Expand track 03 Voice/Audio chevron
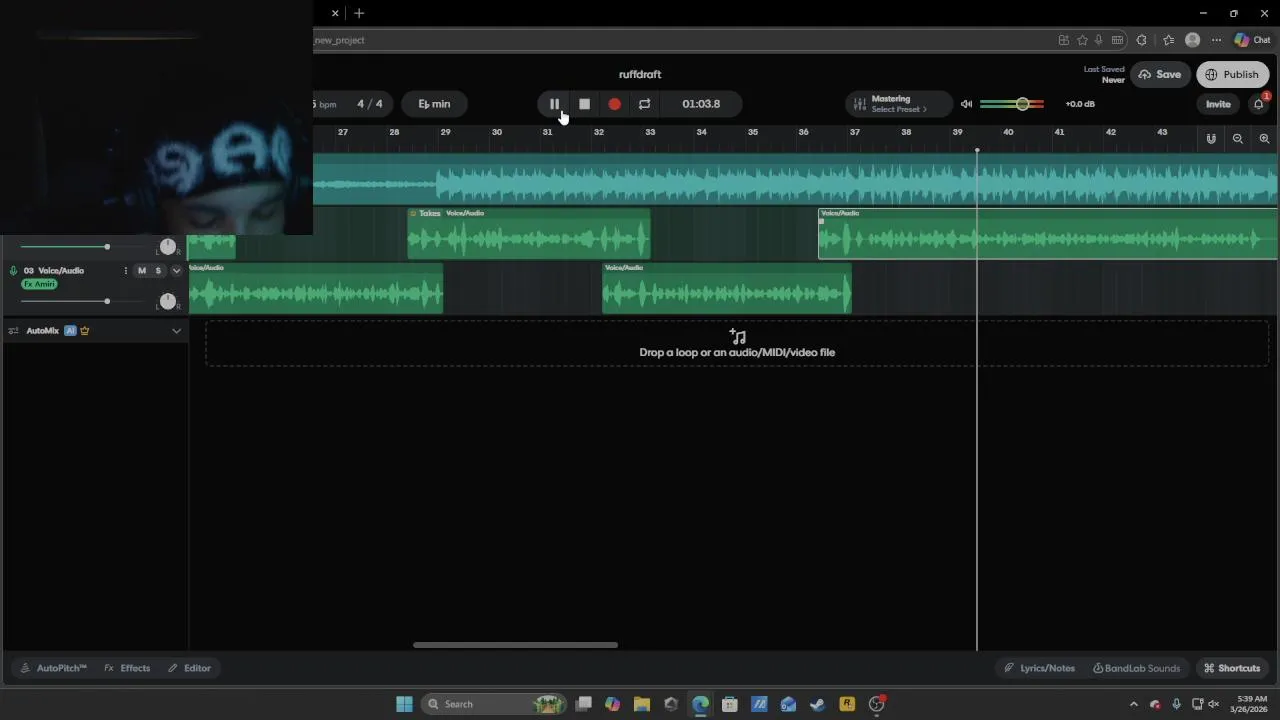The image size is (1280, 720). click(x=176, y=271)
